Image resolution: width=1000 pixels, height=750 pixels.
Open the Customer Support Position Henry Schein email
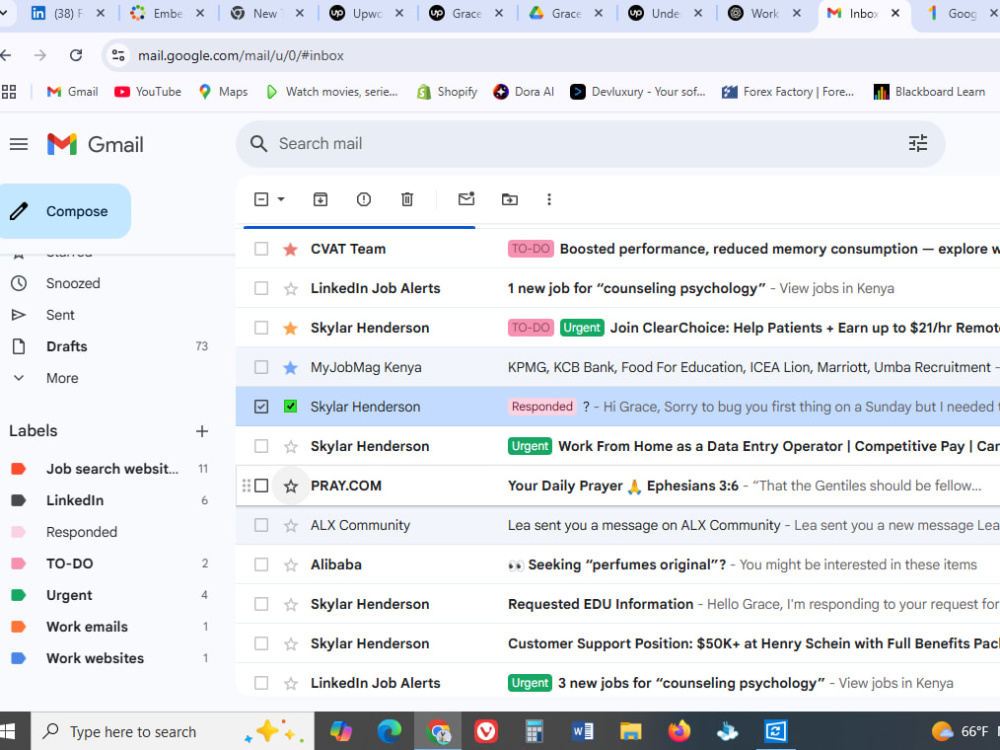coord(617,643)
